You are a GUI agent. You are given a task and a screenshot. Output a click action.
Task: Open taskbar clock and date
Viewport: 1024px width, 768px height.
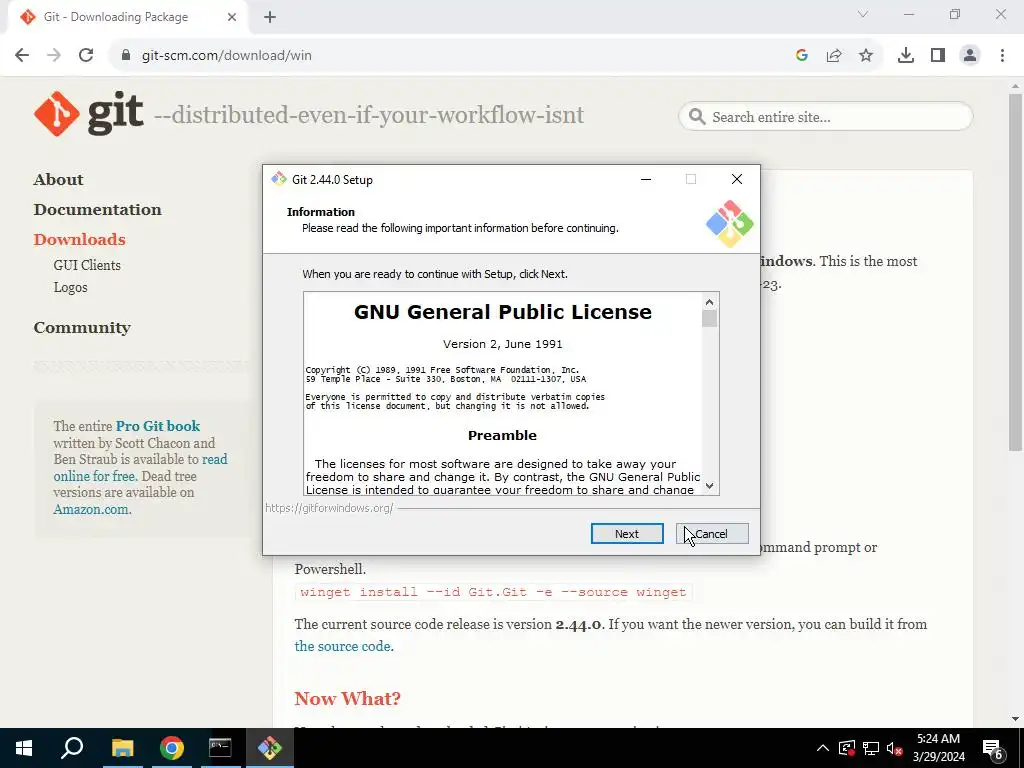point(938,748)
